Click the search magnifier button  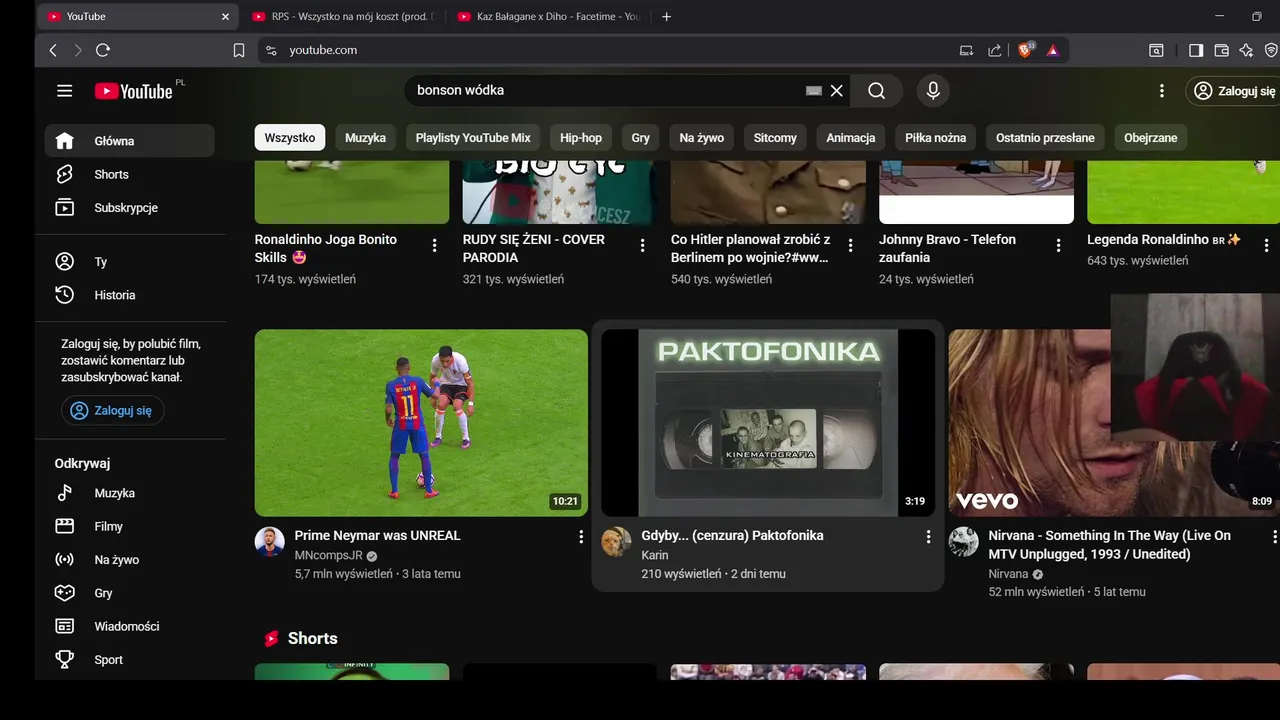point(876,91)
